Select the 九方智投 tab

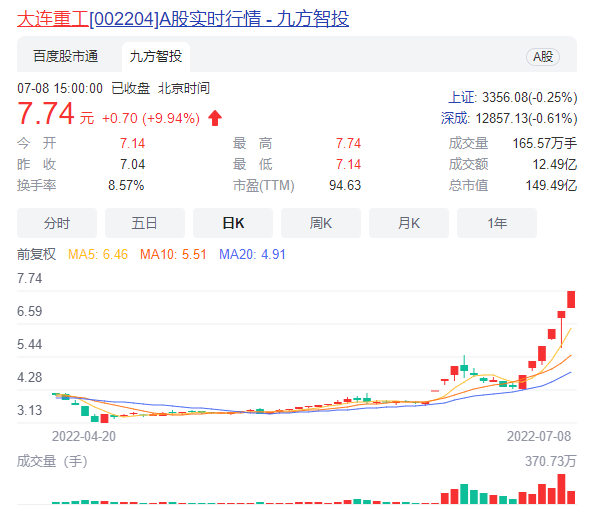point(156,56)
